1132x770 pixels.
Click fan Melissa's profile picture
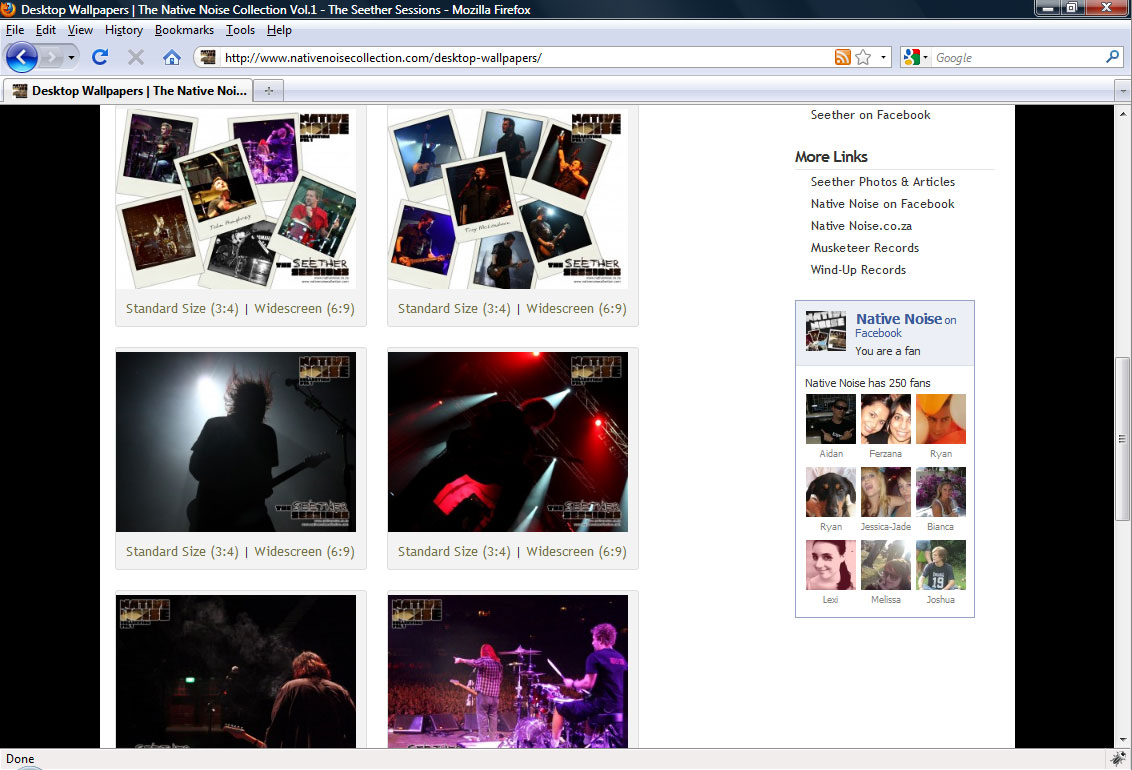coord(886,564)
